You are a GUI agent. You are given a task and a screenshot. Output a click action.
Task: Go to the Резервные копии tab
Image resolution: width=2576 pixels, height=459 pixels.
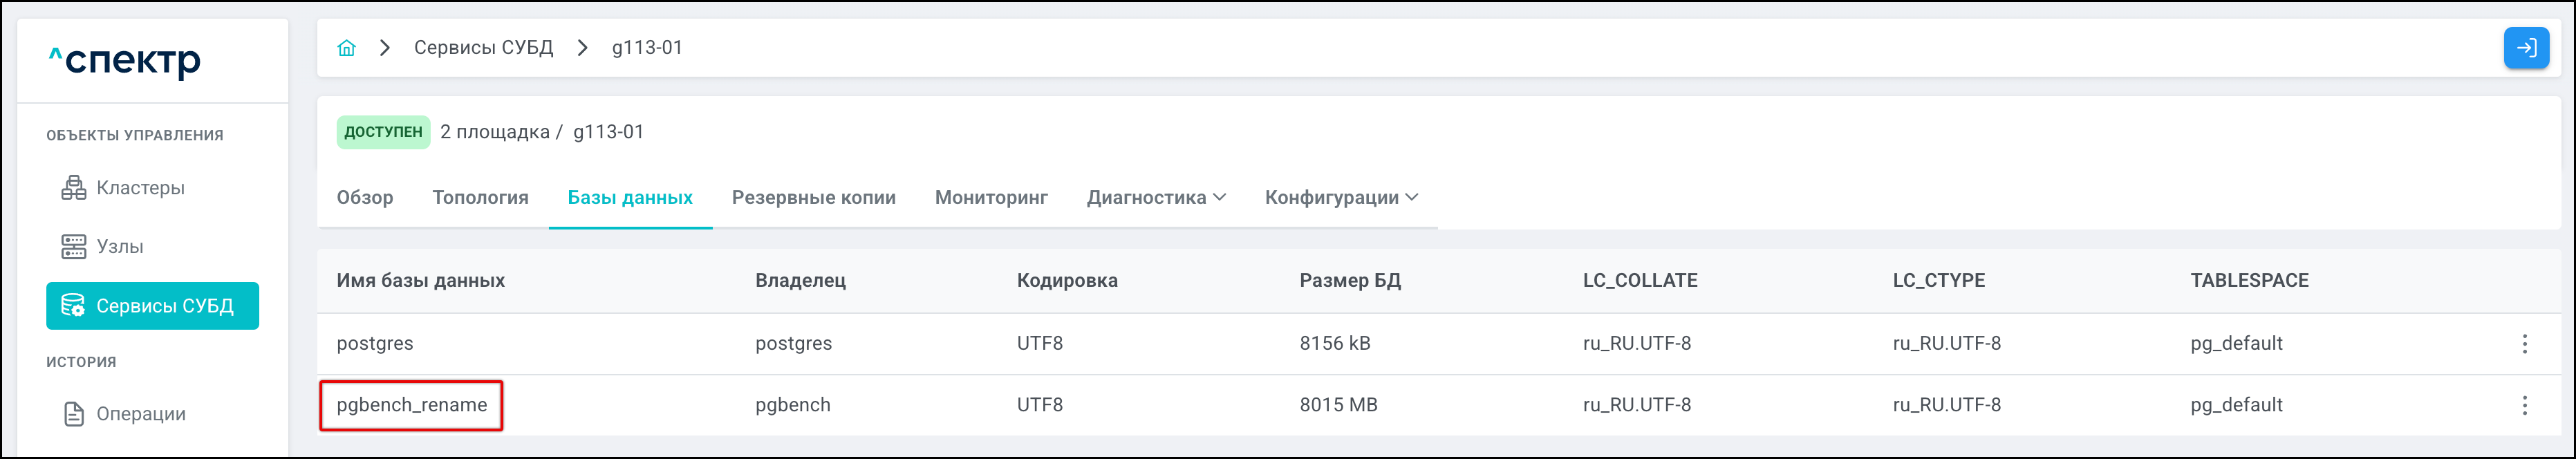(x=813, y=198)
